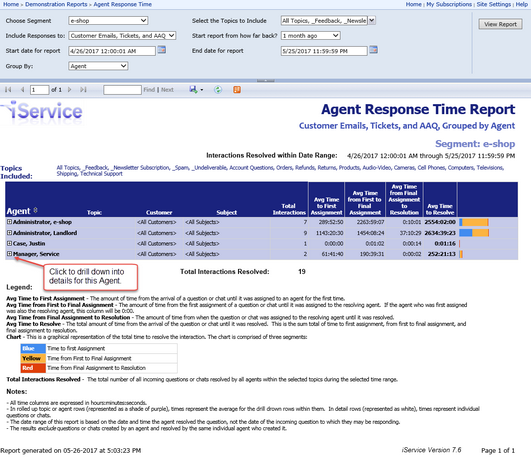Viewport: 531px width, 463px height.
Task: Go to the first report page
Action: pyautogui.click(x=8, y=90)
